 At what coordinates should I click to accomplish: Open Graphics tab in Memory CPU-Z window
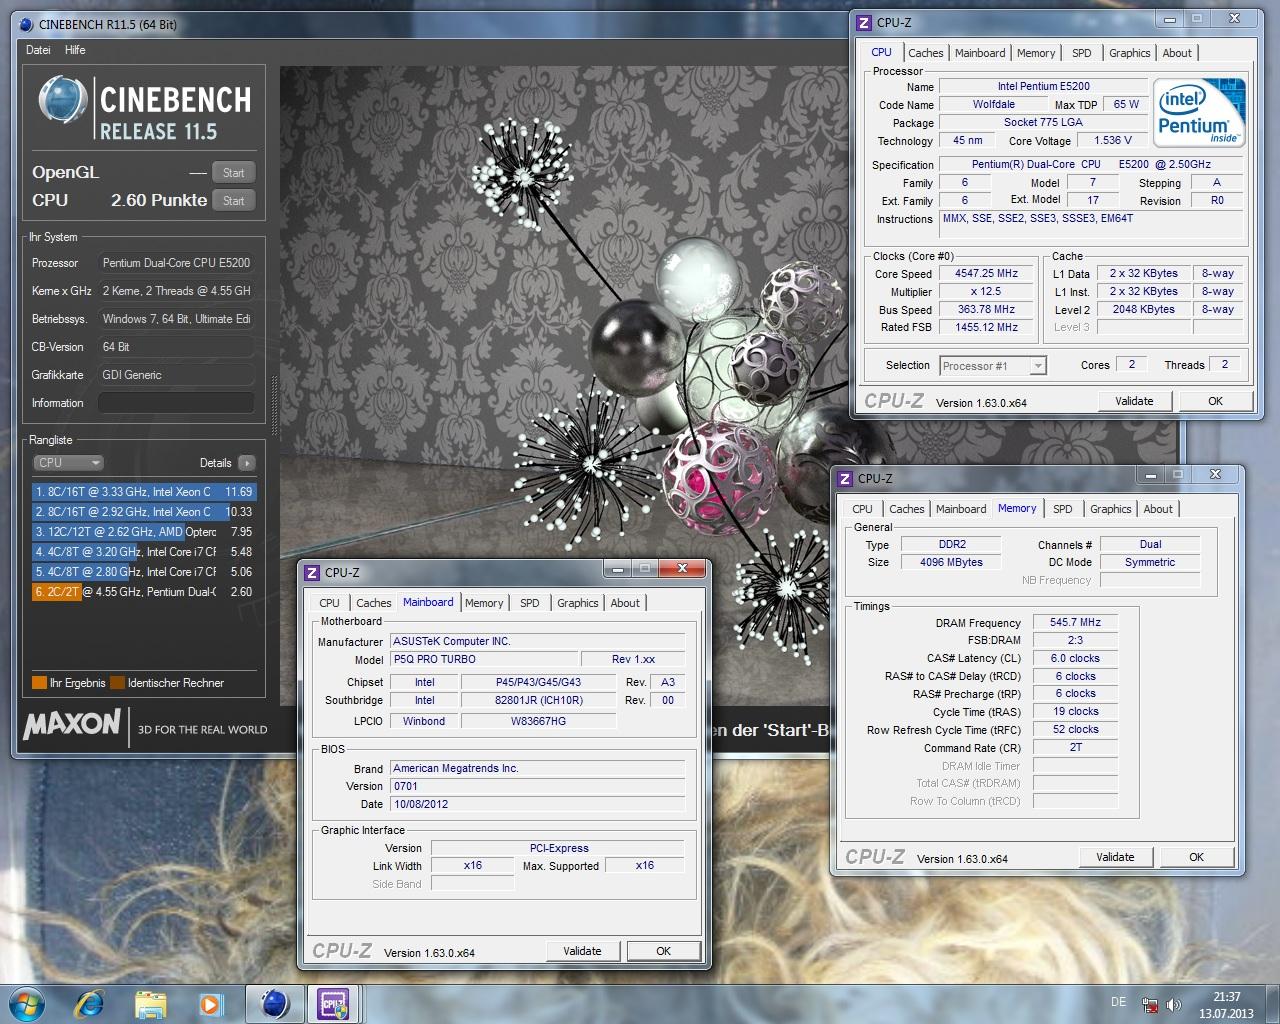[1111, 509]
